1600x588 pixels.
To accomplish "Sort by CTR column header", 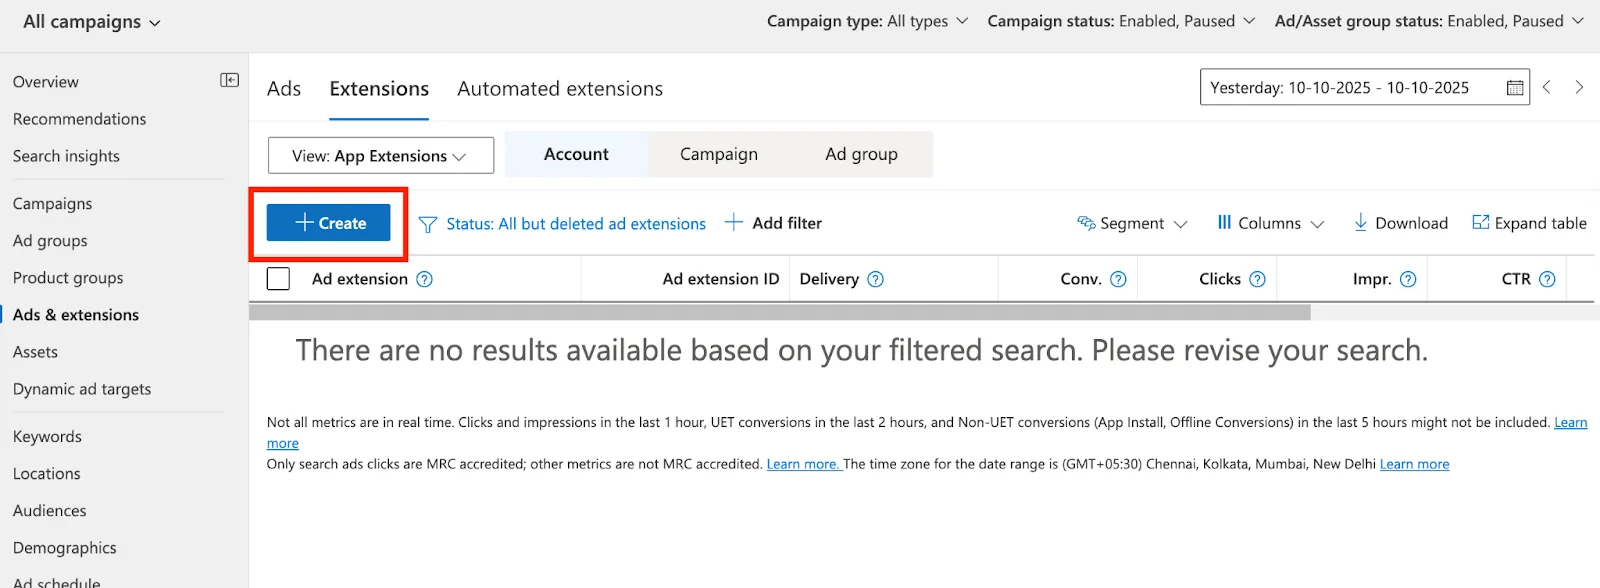I will [1516, 279].
